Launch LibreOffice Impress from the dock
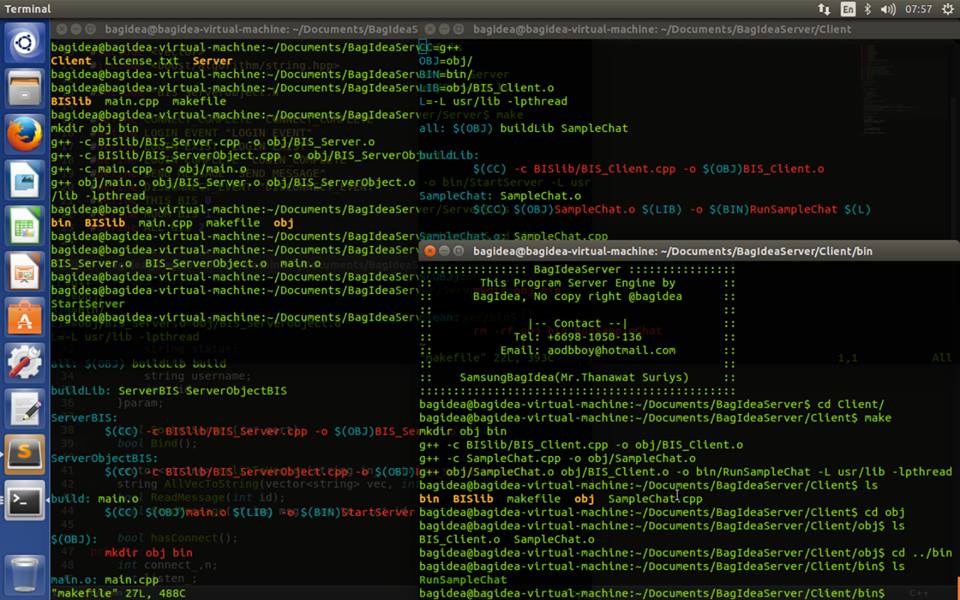This screenshot has height=600, width=960. click(x=25, y=272)
